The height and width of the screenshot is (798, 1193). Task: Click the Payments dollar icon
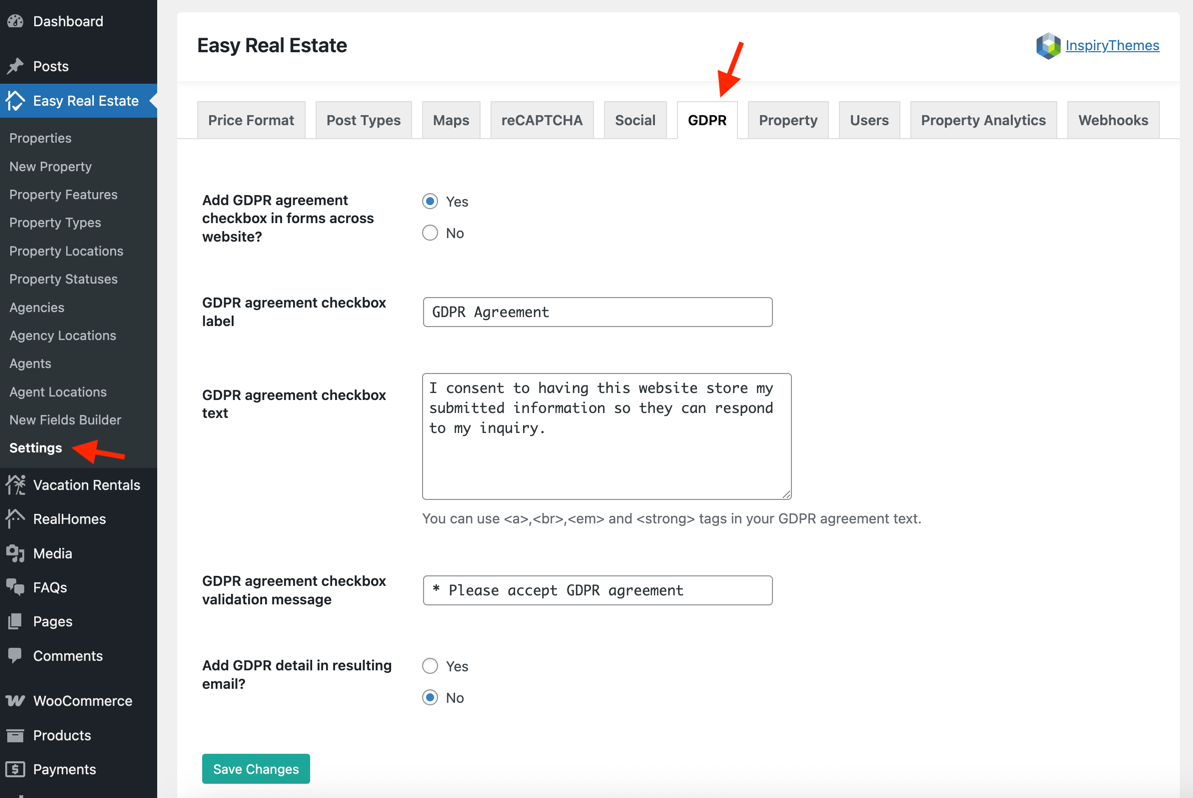click(x=15, y=769)
